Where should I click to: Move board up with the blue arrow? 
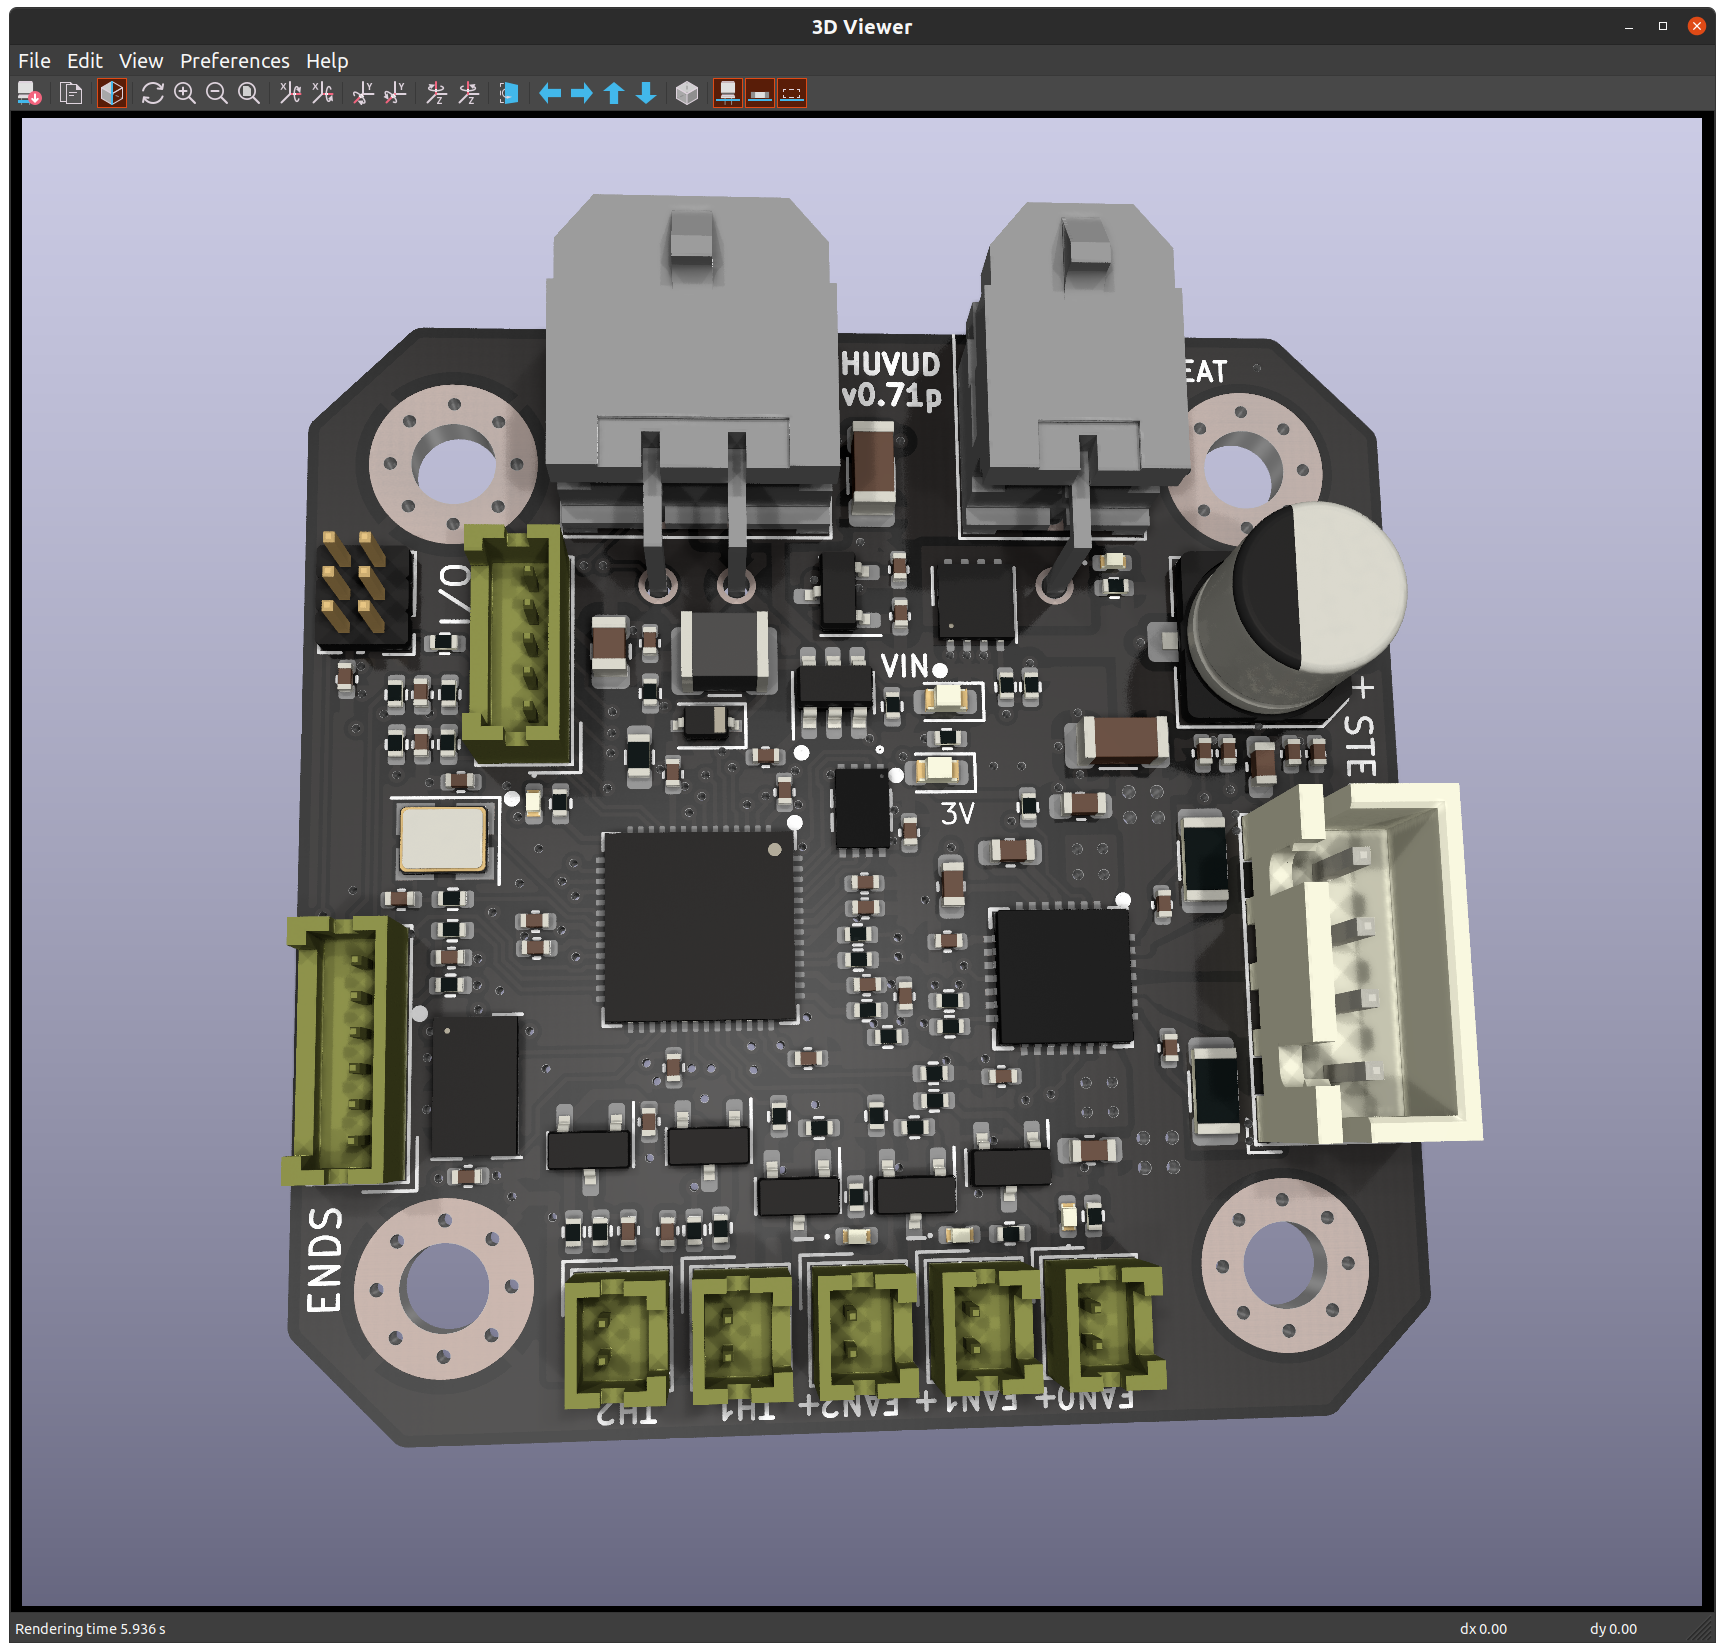(614, 94)
